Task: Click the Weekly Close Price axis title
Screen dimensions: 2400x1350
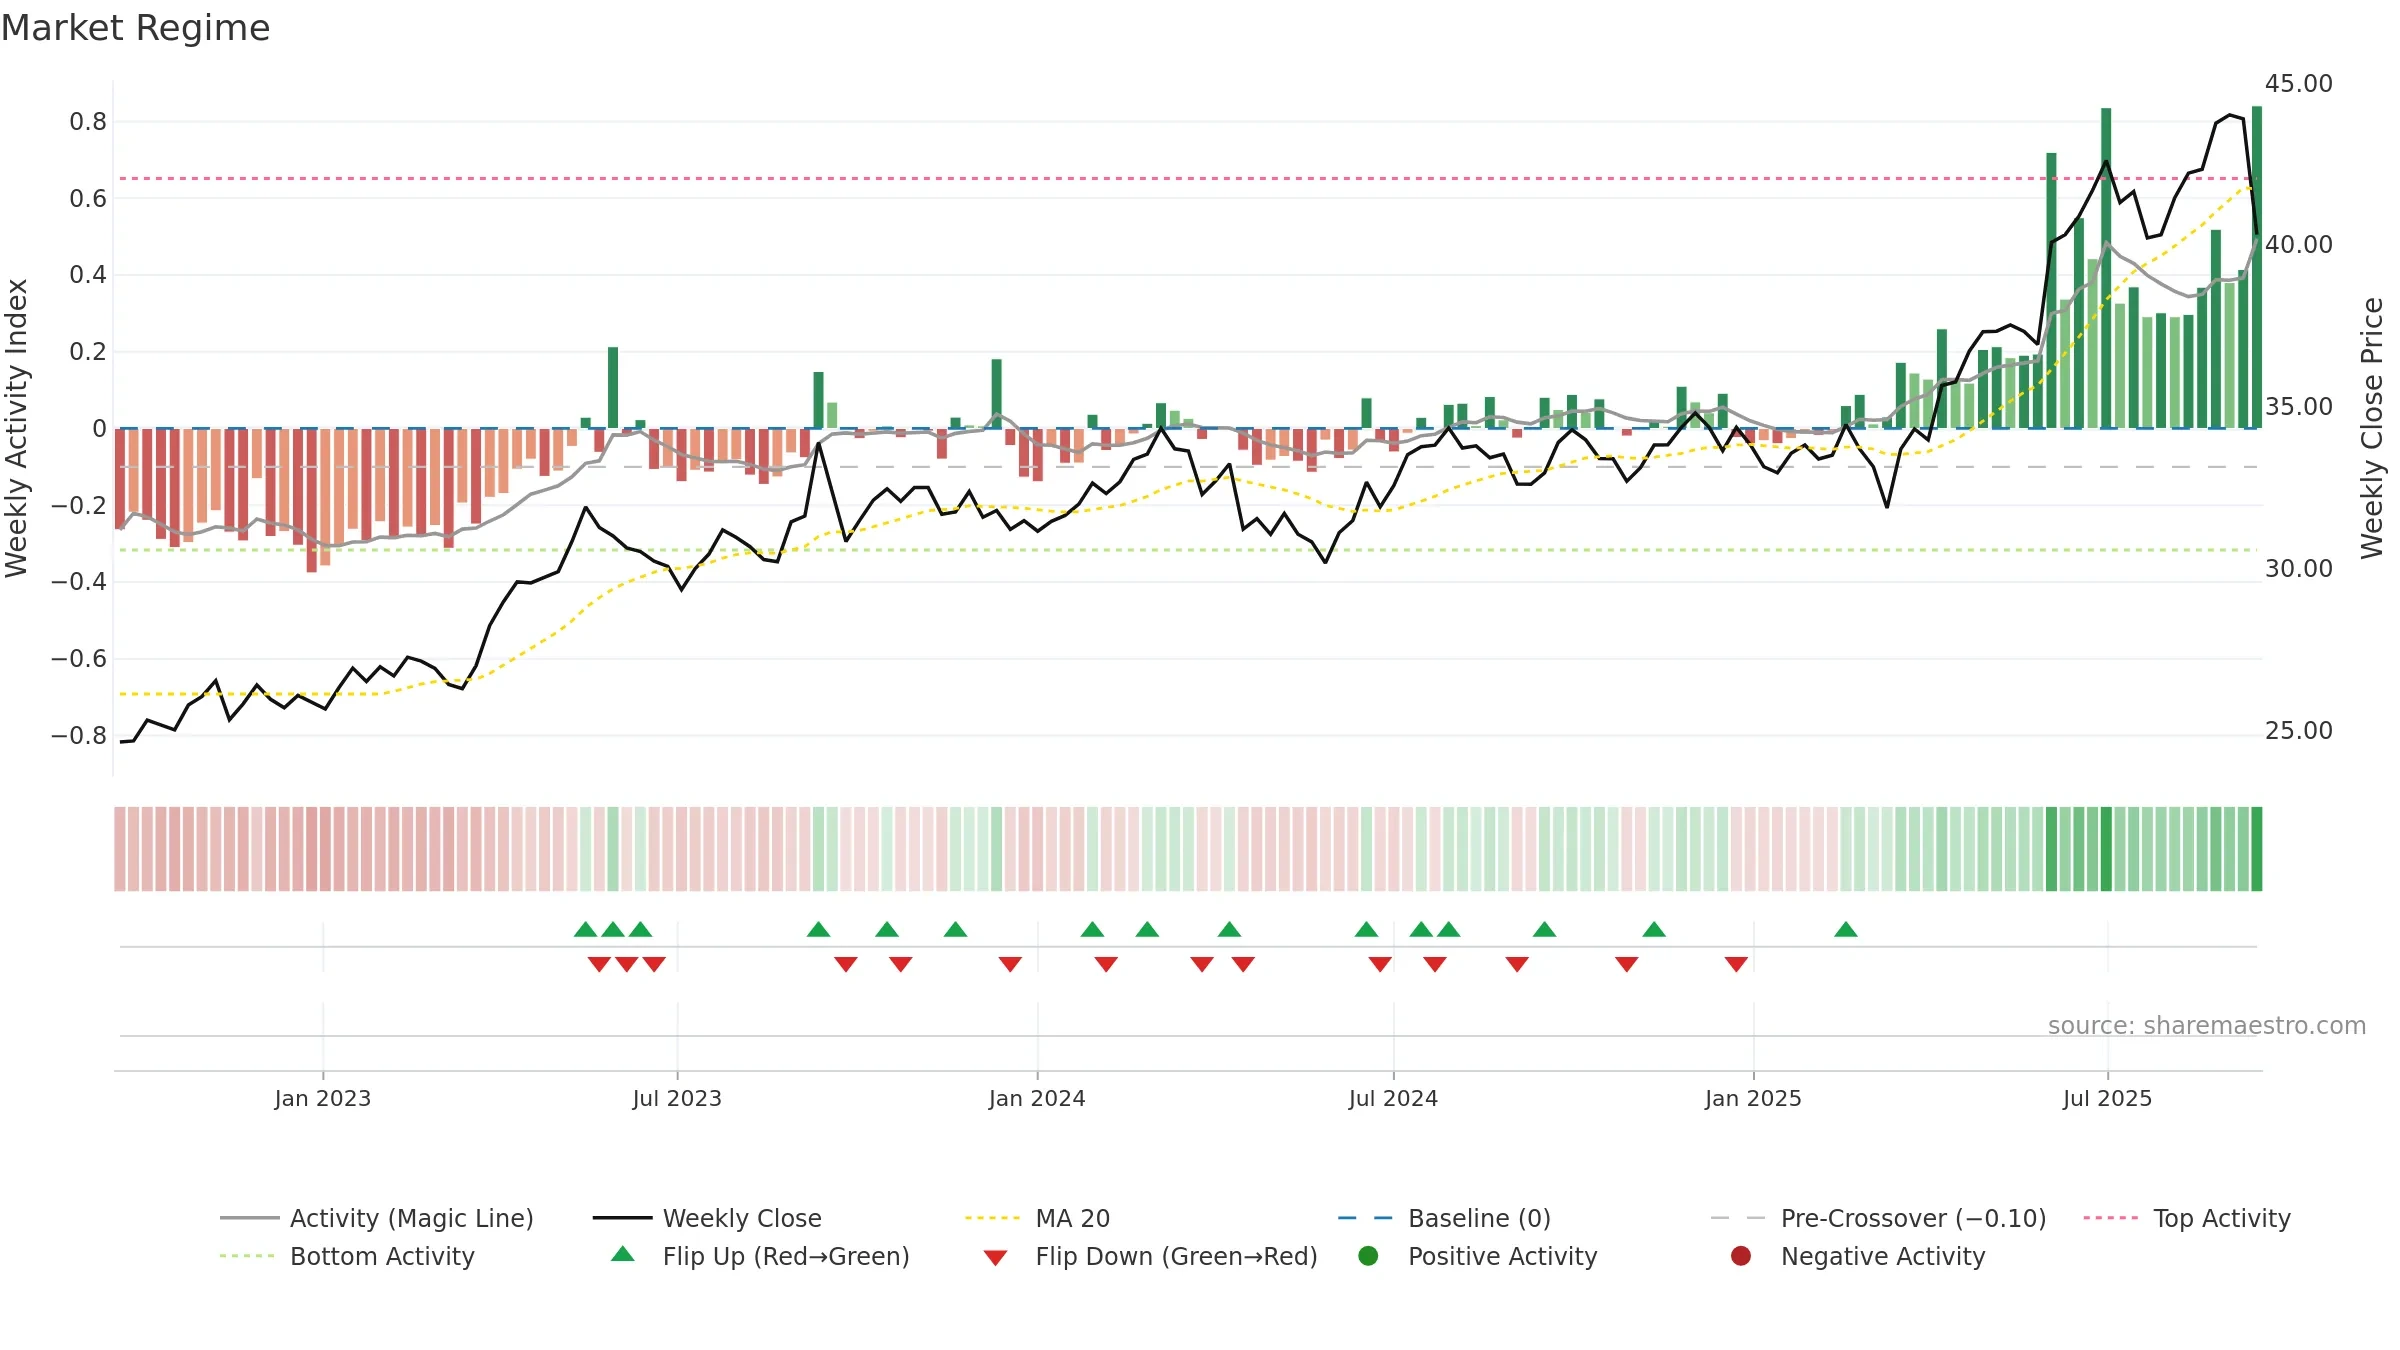Action: tap(2372, 428)
